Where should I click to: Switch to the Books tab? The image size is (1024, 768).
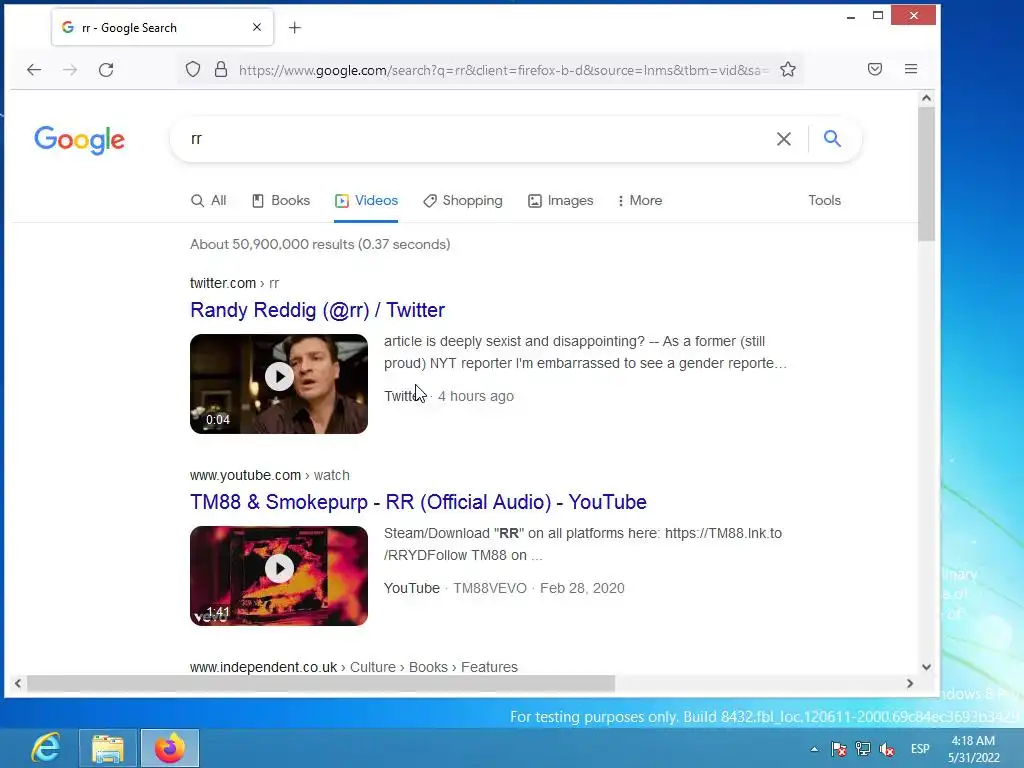281,200
